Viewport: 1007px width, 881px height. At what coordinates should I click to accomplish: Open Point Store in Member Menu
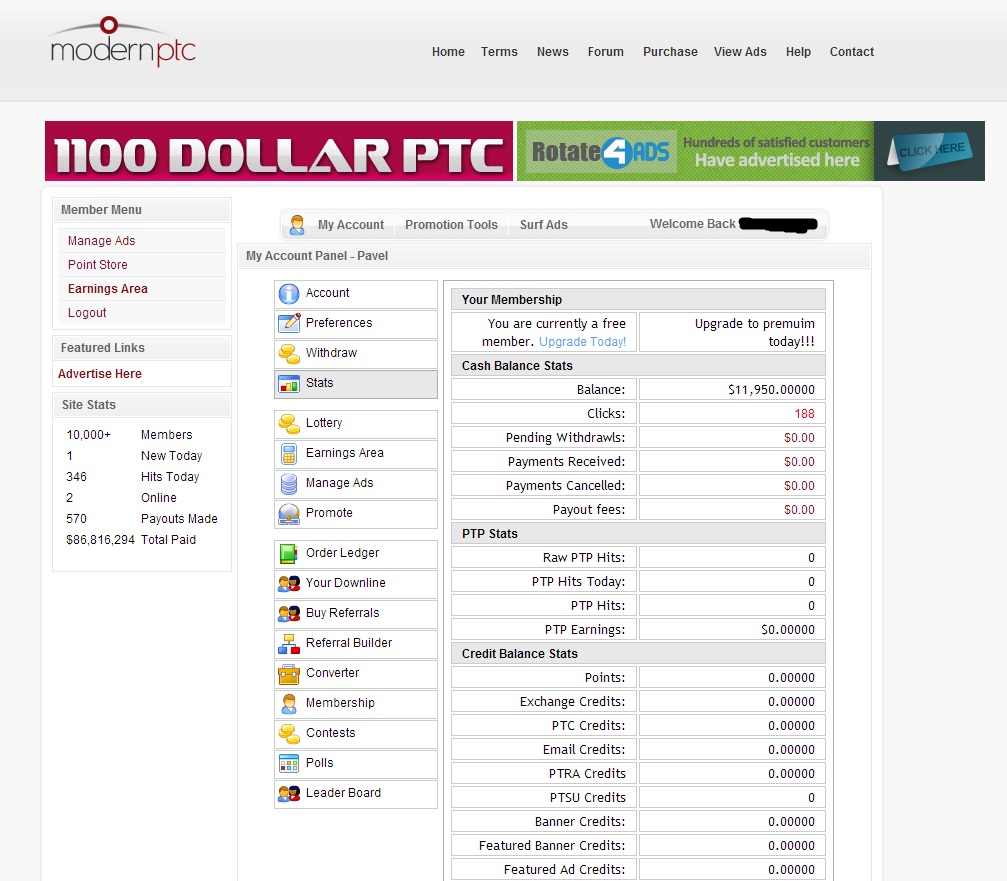98,265
